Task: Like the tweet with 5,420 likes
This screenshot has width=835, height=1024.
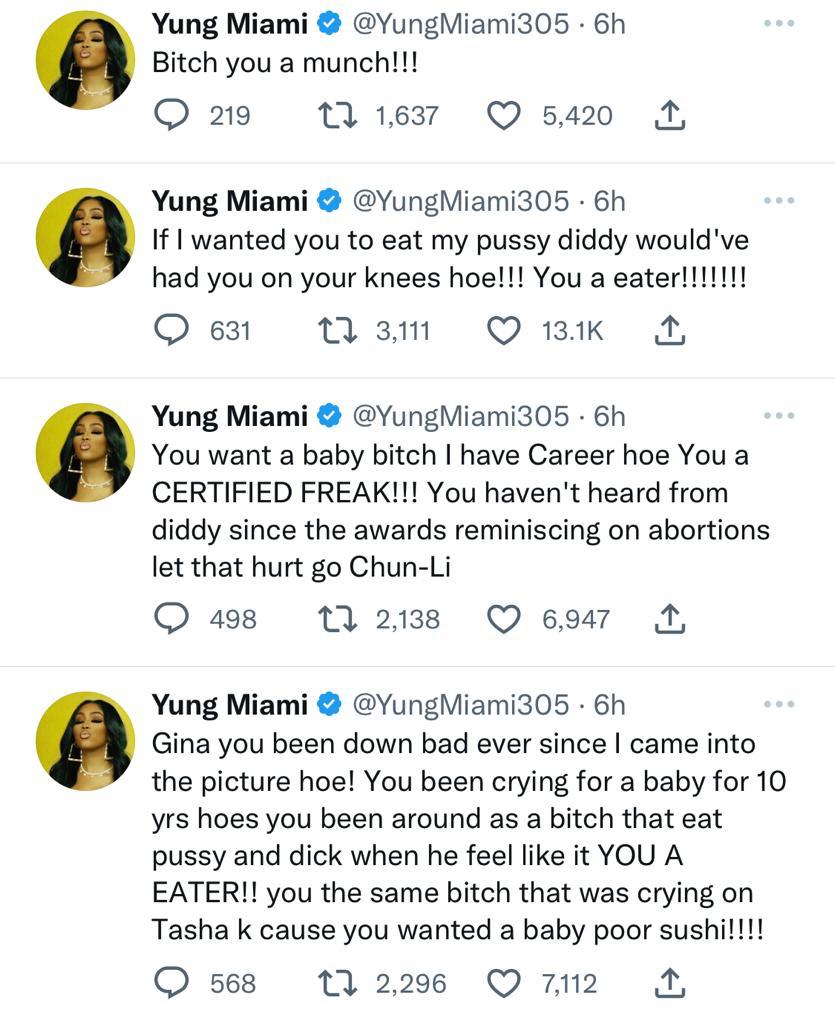Action: coord(505,117)
